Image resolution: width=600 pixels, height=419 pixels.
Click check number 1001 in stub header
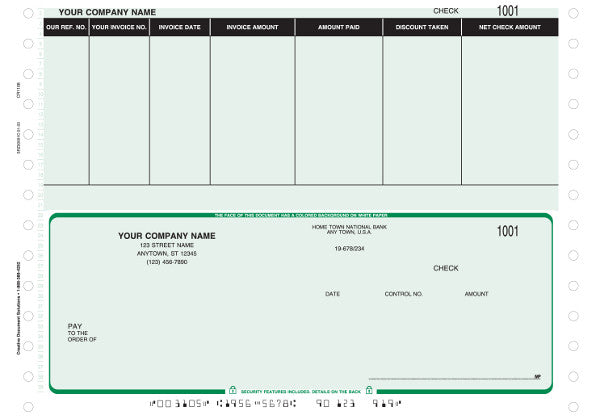(508, 11)
